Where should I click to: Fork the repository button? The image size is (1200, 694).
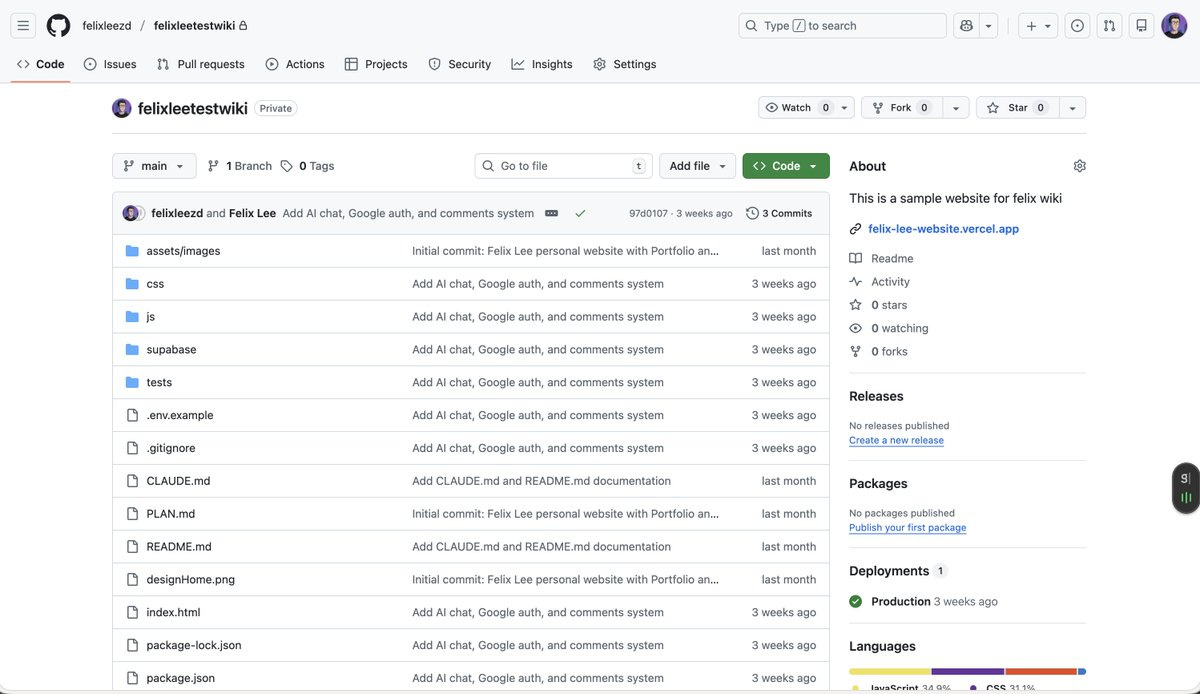pyautogui.click(x=902, y=108)
